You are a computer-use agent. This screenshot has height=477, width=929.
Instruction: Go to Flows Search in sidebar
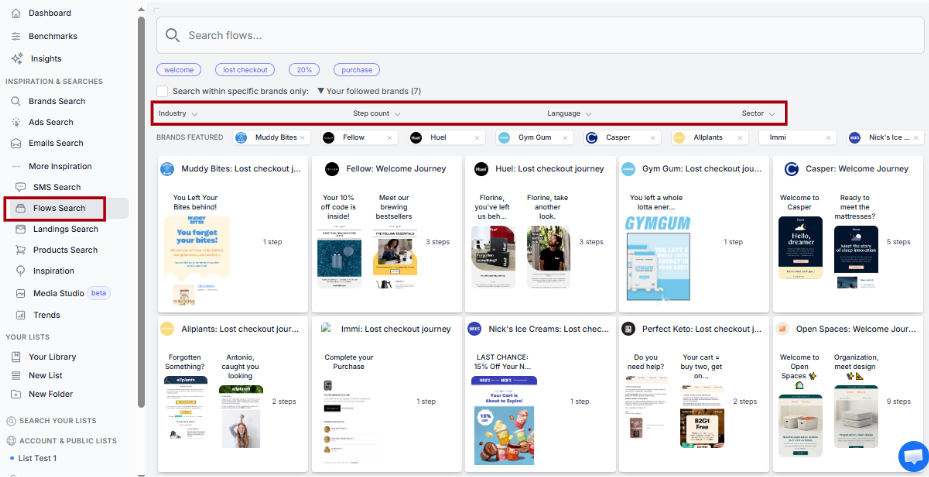pyautogui.click(x=59, y=208)
